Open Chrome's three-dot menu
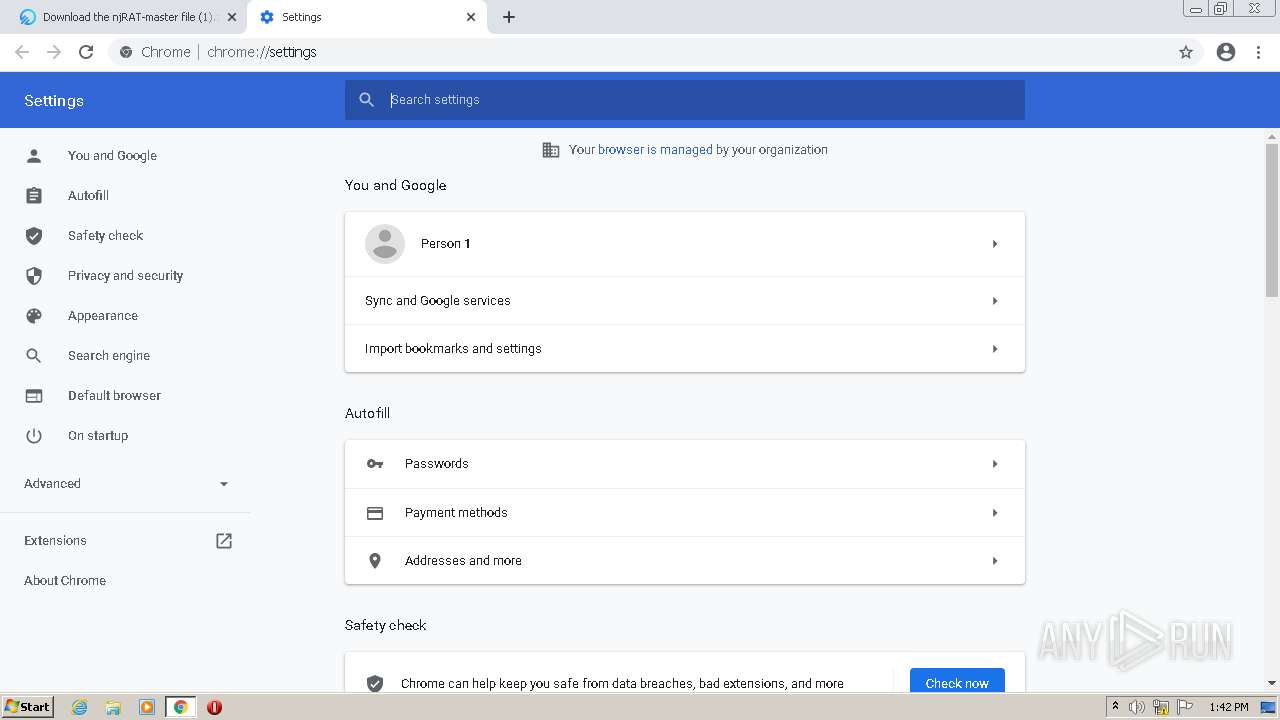The image size is (1280, 720). point(1259,52)
